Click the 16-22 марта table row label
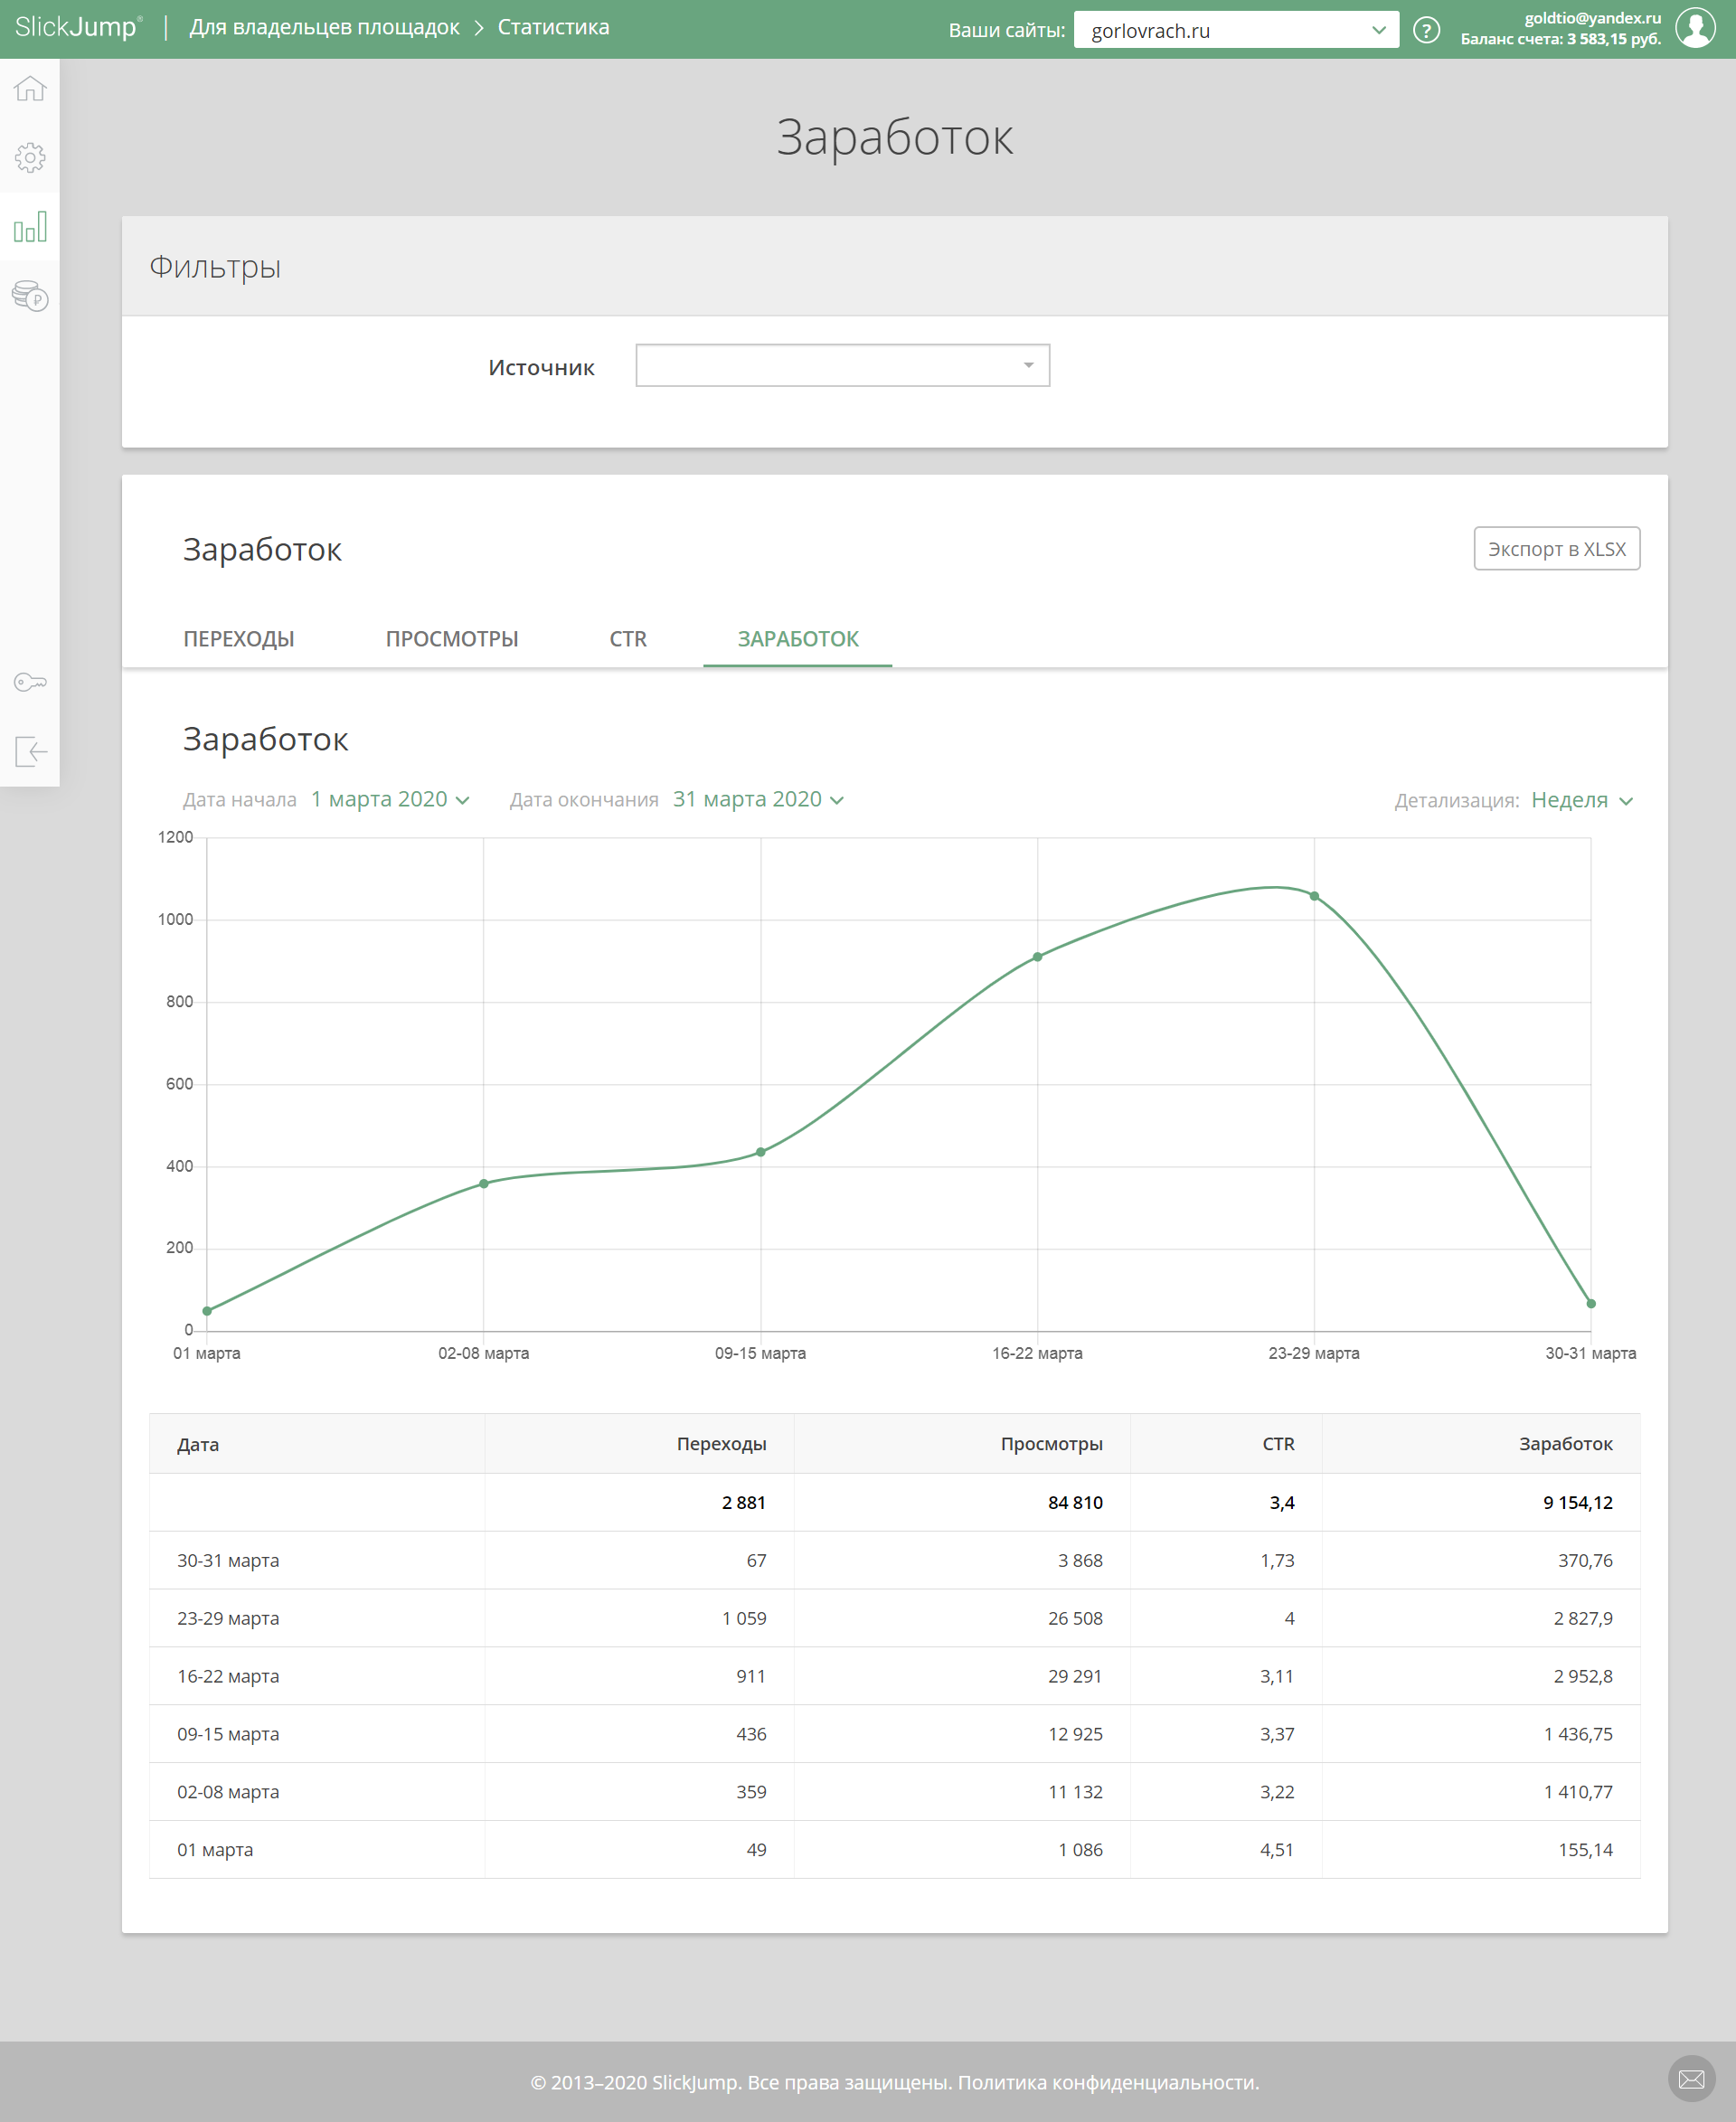Image resolution: width=1736 pixels, height=2122 pixels. tap(228, 1676)
